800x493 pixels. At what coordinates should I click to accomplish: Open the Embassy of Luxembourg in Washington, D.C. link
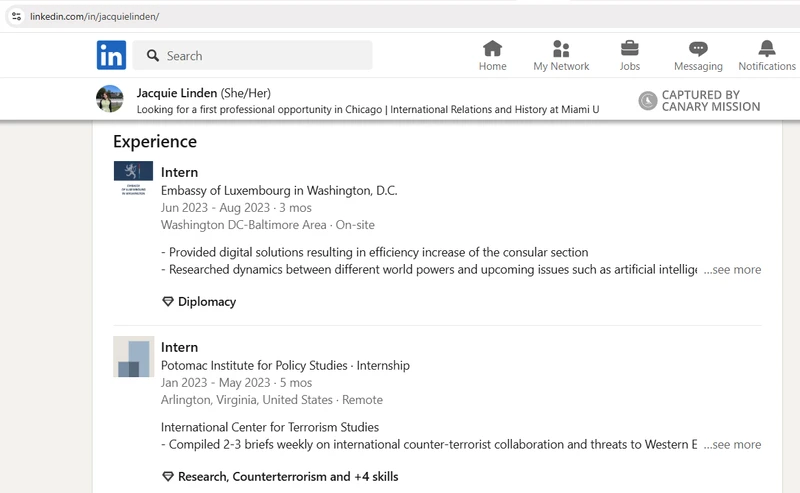click(279, 190)
